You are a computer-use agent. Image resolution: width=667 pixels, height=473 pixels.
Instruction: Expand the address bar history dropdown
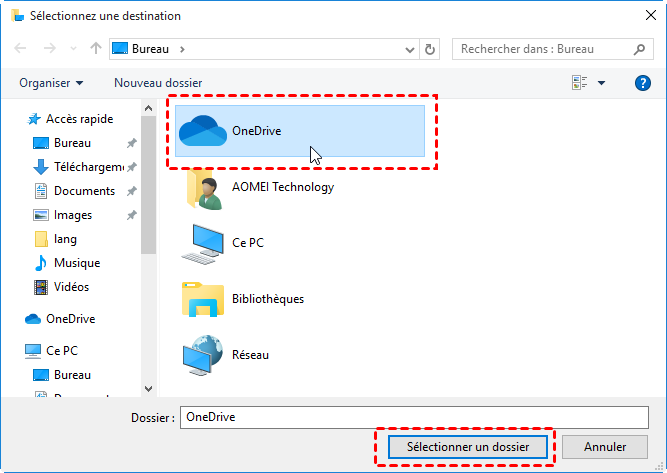click(410, 50)
